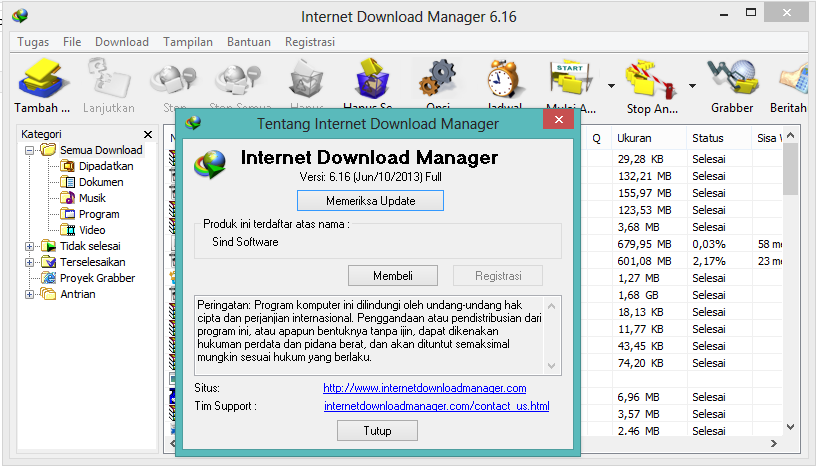Click the Hapus trash toolbar icon
This screenshot has height=467, width=816.
[x=307, y=79]
